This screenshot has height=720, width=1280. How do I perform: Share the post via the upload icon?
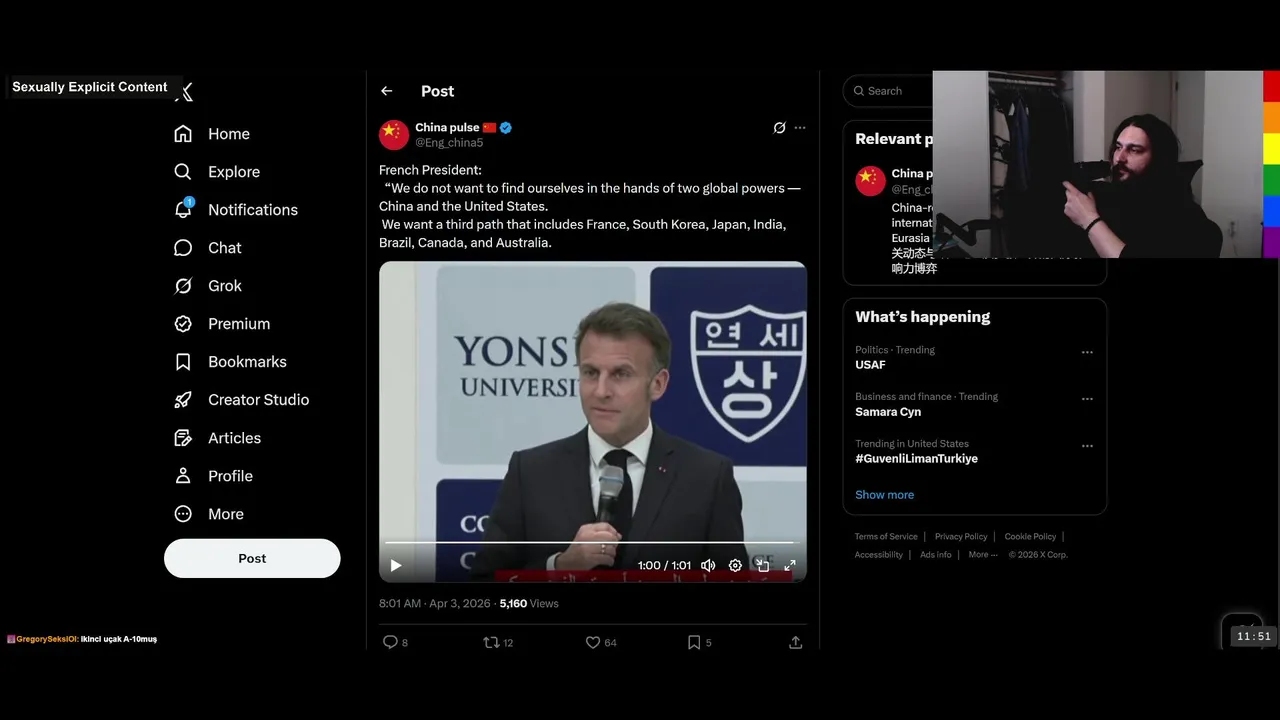click(795, 642)
